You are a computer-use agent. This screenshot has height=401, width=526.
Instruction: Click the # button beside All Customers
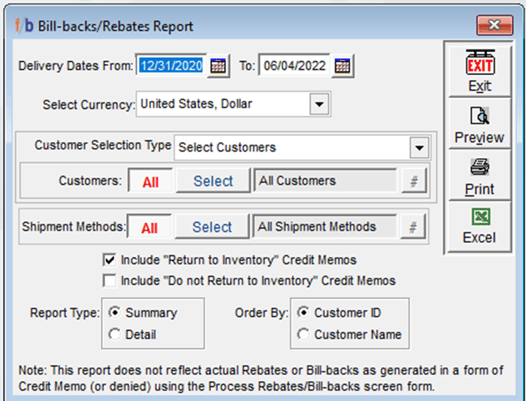click(414, 181)
